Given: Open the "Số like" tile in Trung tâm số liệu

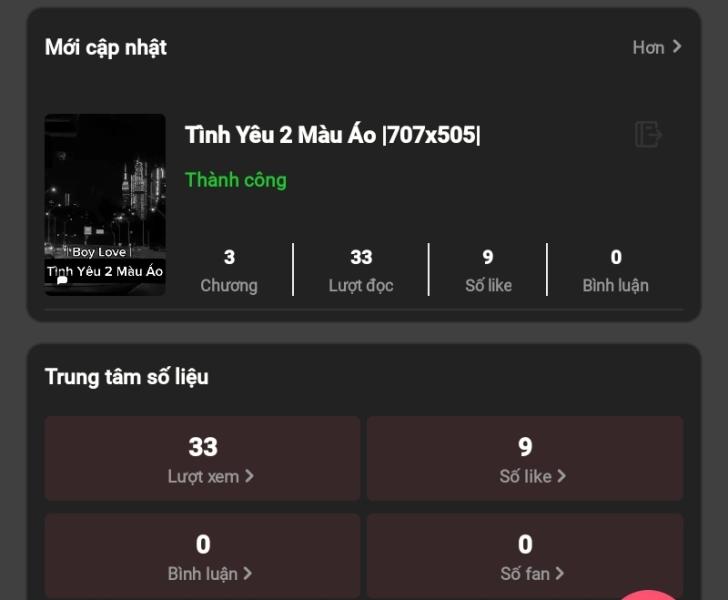Looking at the screenshot, I should coord(525,459).
